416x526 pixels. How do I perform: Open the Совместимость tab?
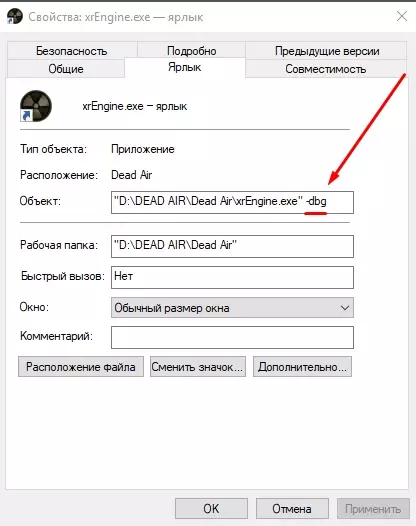click(x=325, y=69)
